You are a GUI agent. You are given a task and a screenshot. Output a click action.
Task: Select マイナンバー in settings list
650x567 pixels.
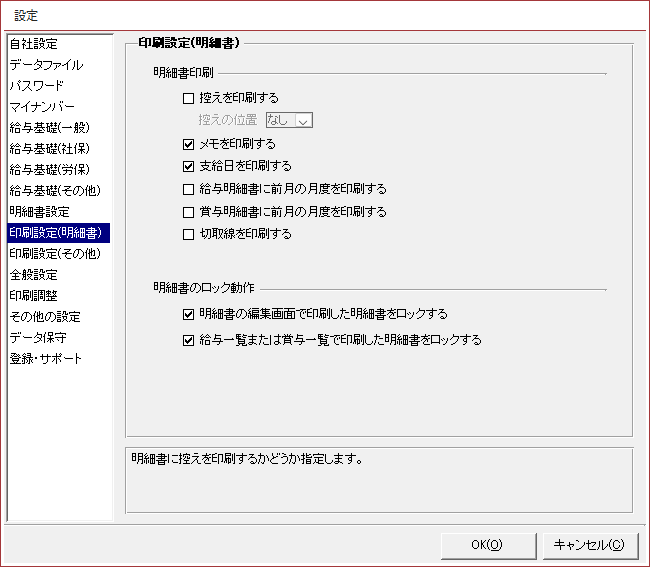[42, 107]
